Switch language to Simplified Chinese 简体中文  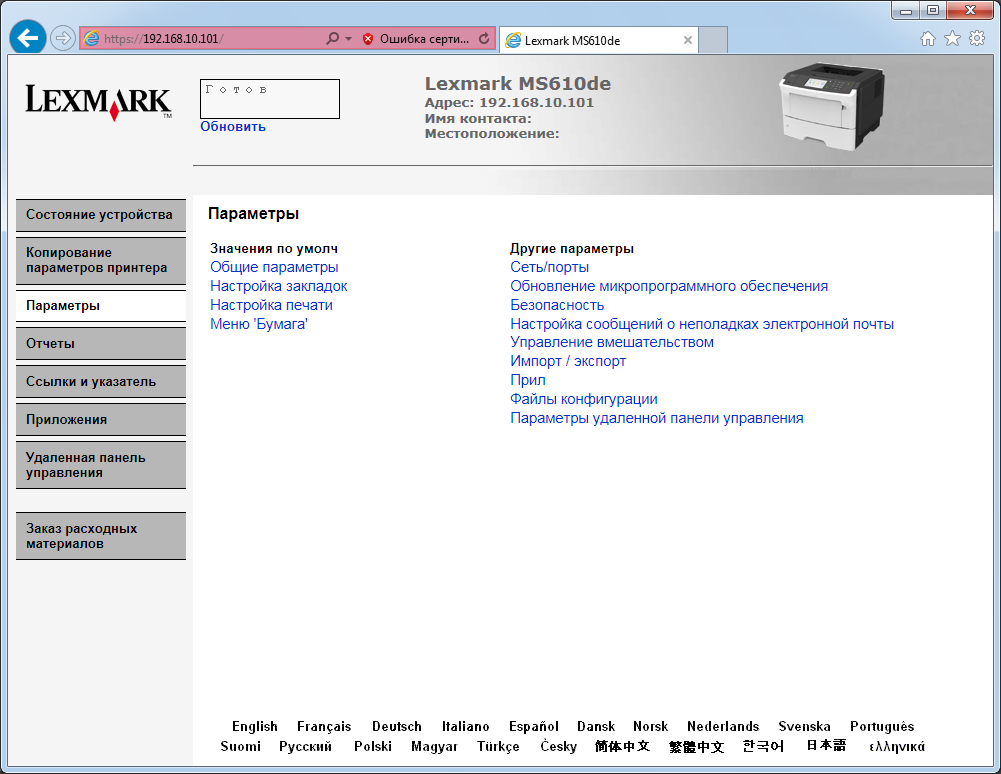622,746
